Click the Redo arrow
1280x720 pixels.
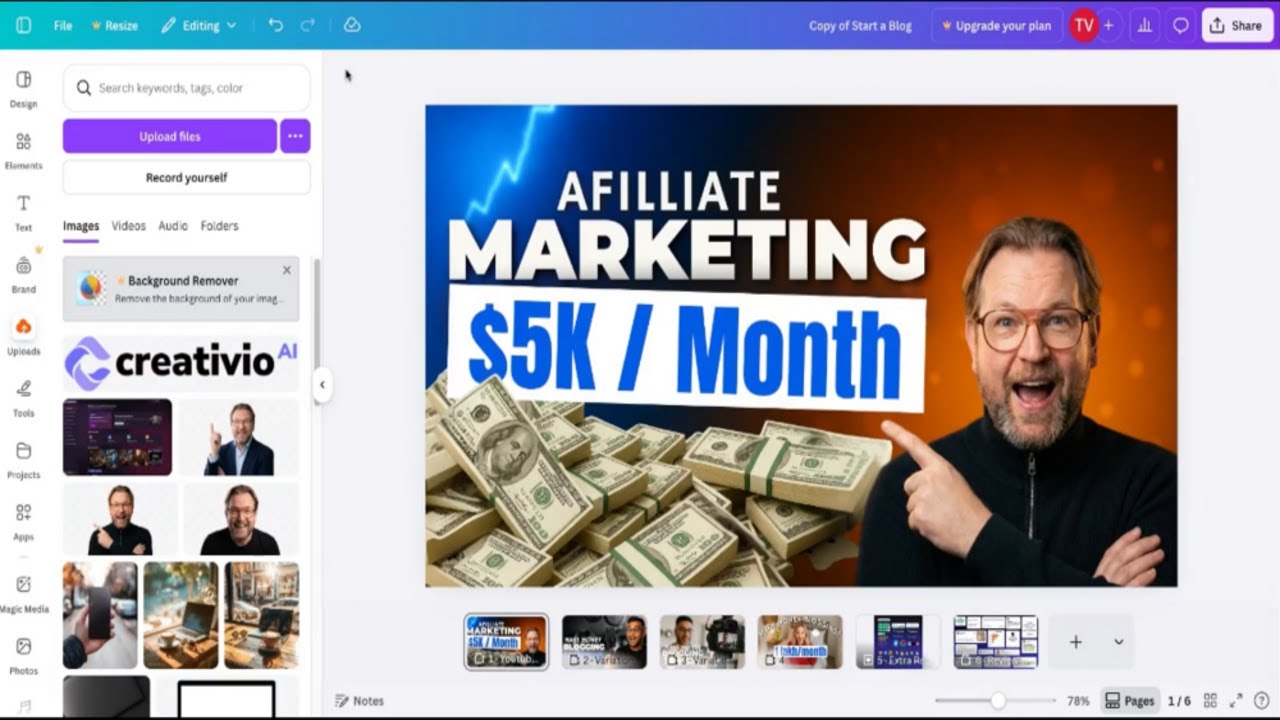(308, 25)
